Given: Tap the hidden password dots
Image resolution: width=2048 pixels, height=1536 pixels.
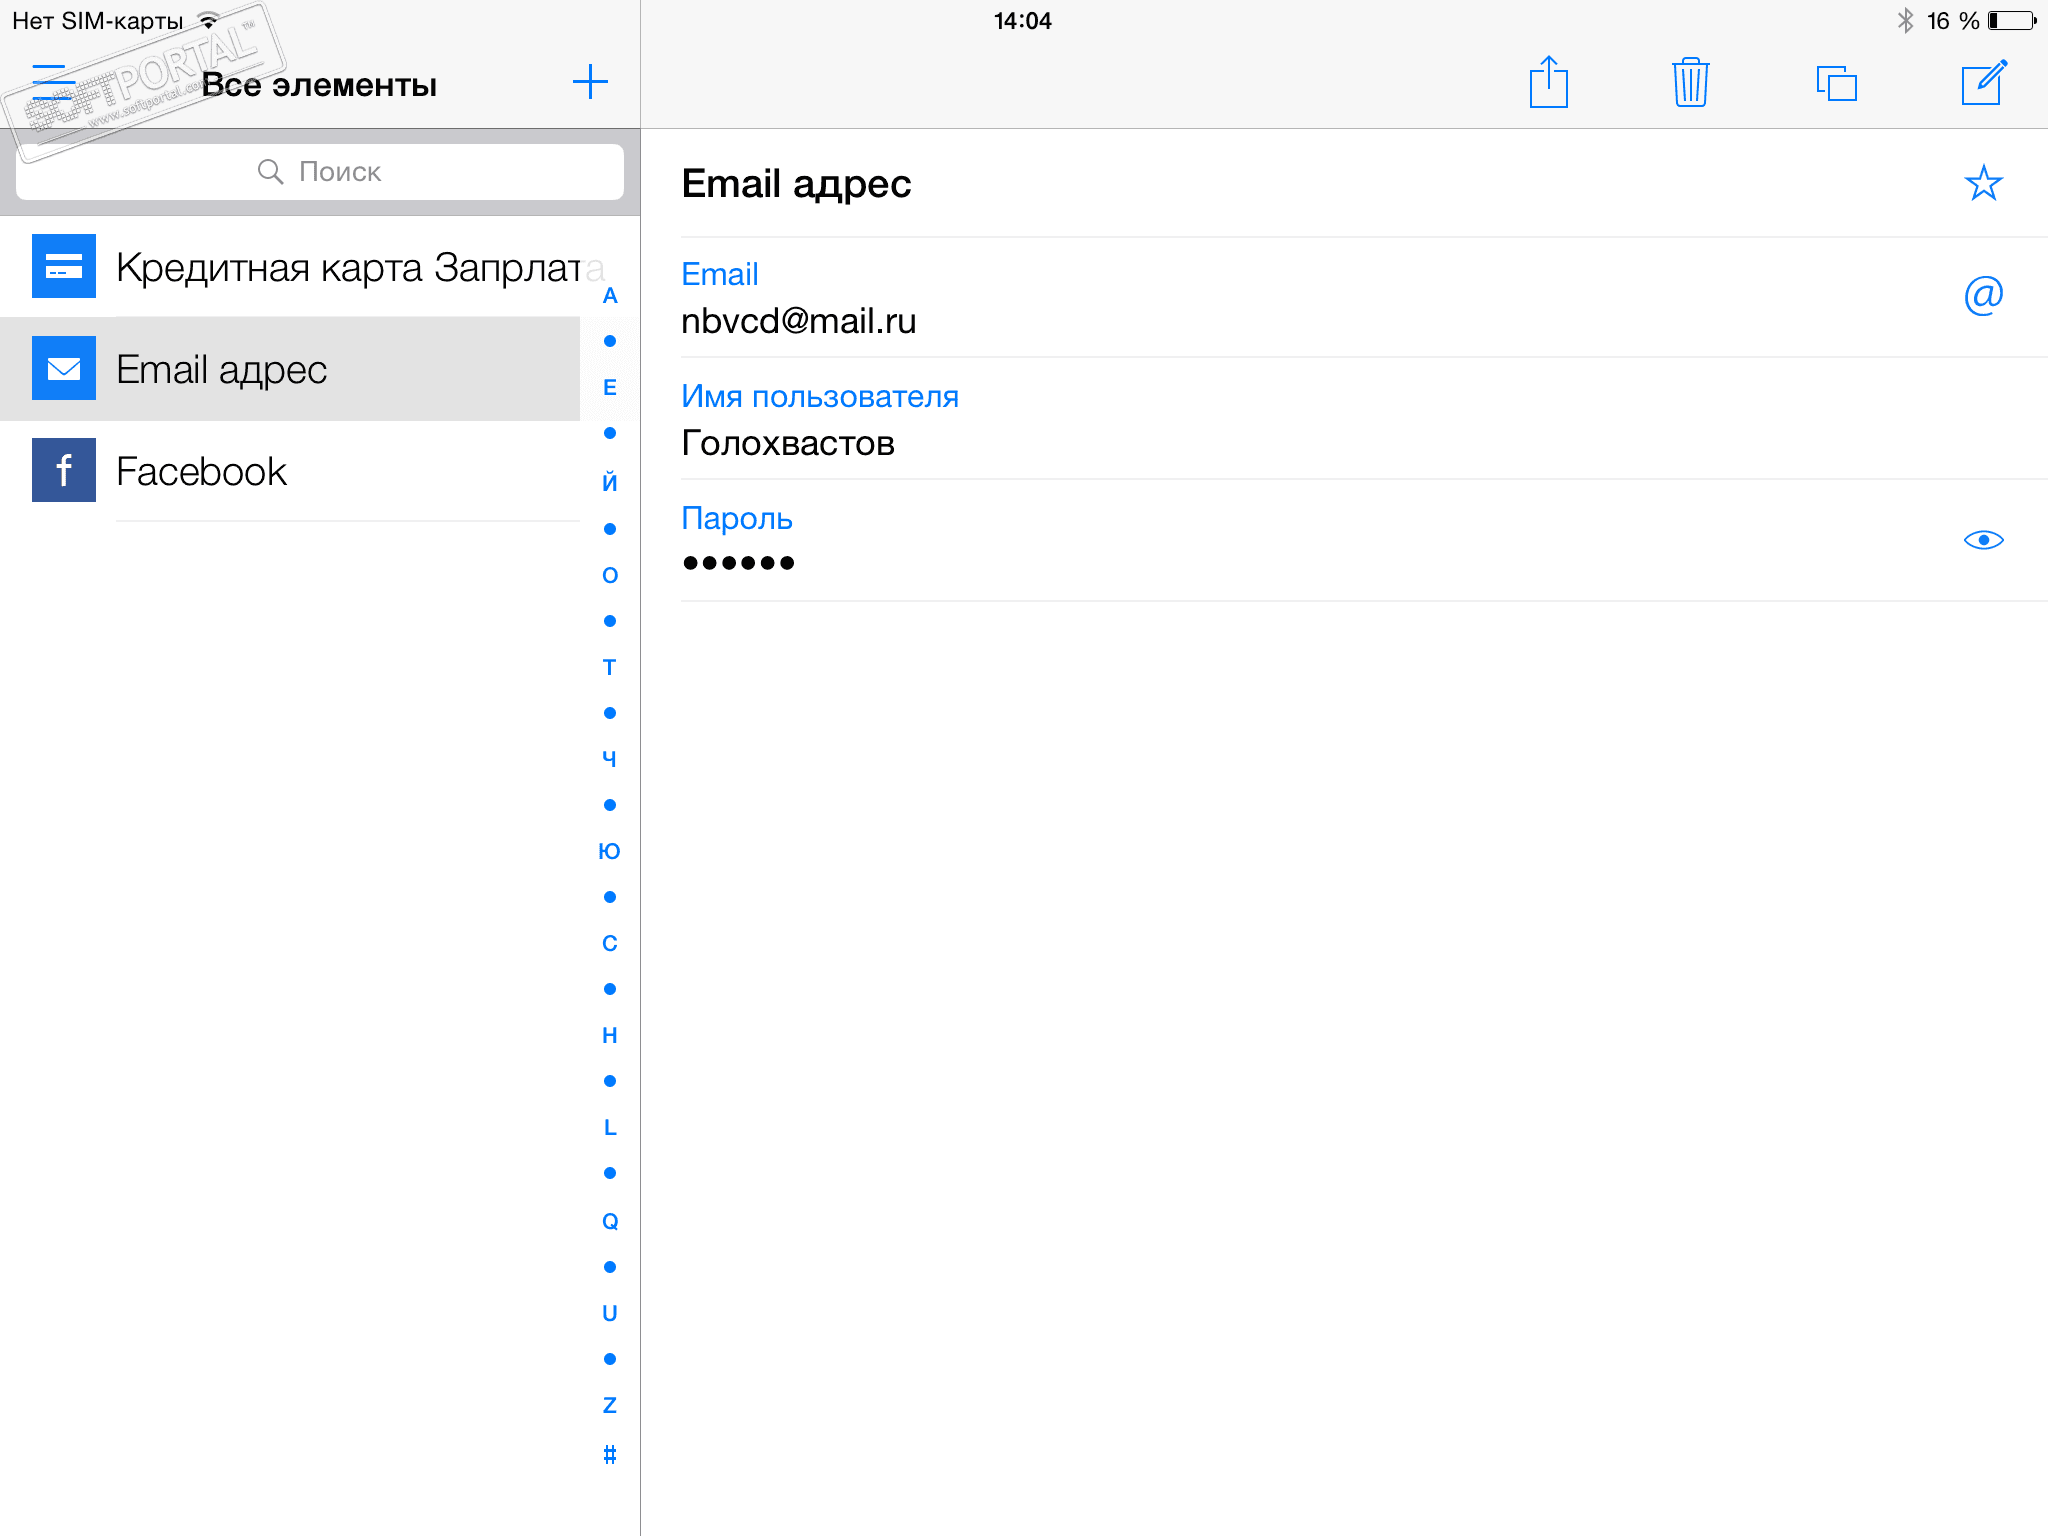Looking at the screenshot, I should (738, 563).
